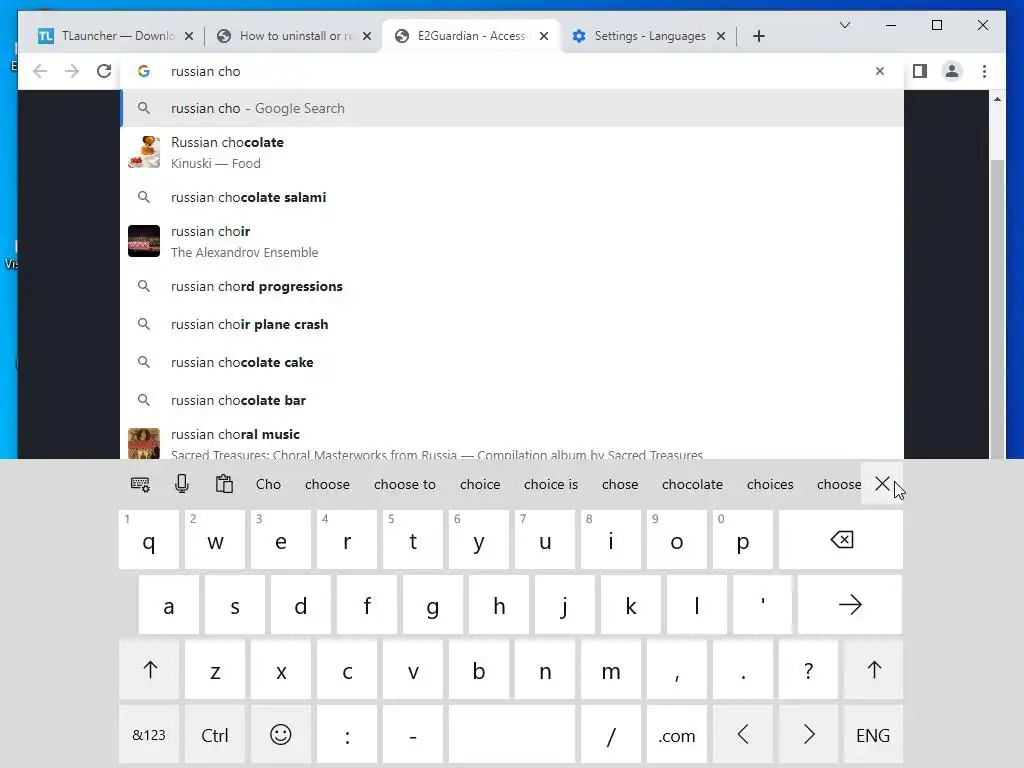The image size is (1024, 768).
Task: Close the How to uninstall tab
Action: pyautogui.click(x=367, y=36)
